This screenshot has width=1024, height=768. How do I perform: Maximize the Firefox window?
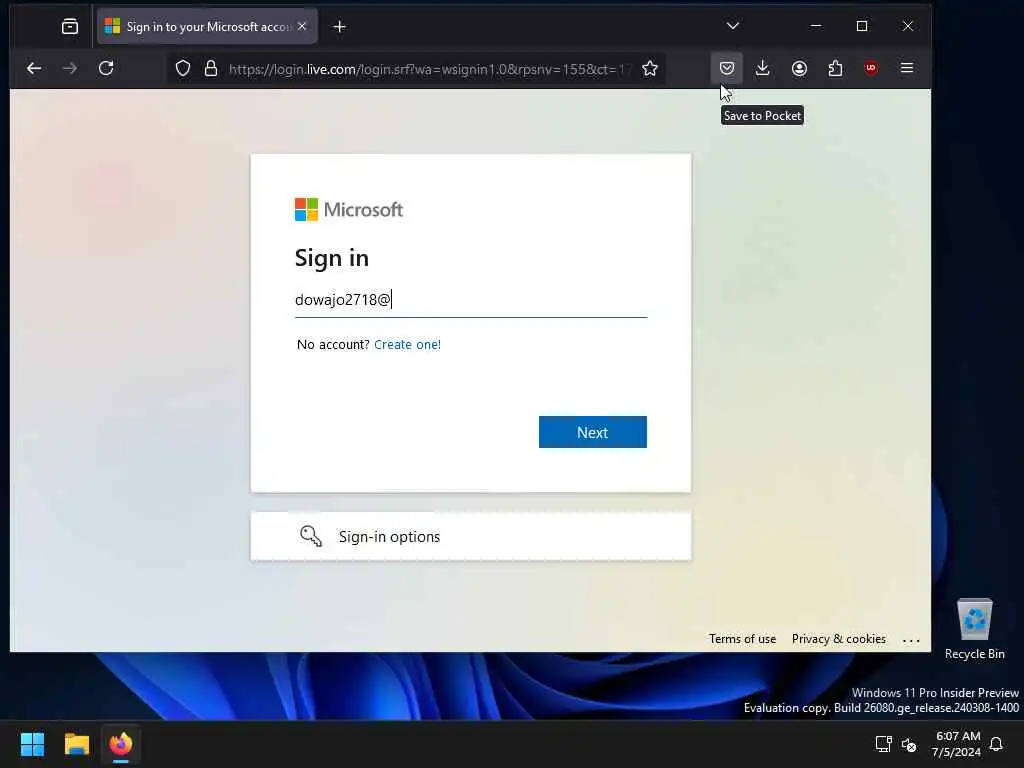[x=862, y=26]
